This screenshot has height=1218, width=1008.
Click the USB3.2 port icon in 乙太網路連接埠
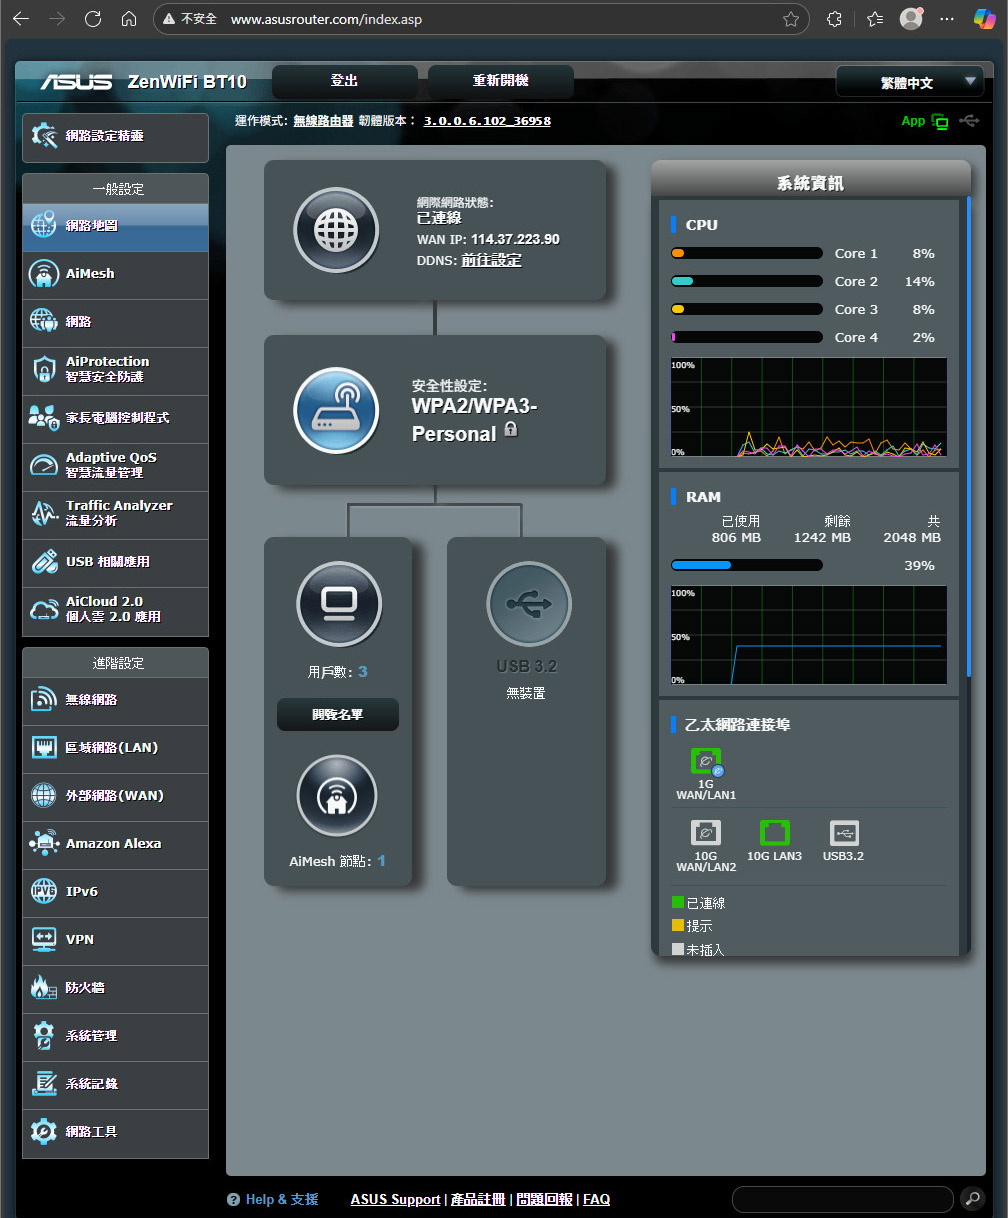pos(844,834)
